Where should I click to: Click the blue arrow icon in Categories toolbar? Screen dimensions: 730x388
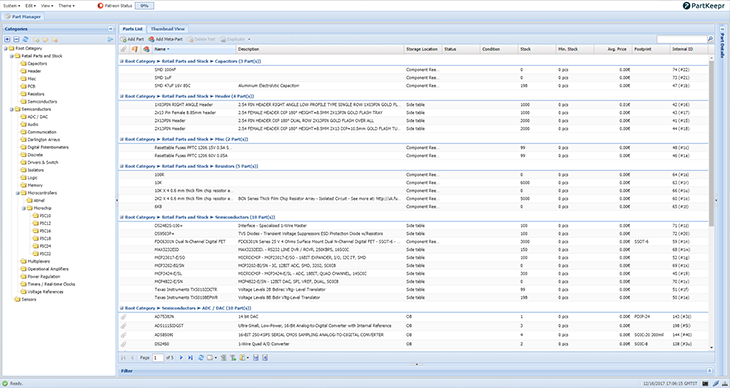coord(110,40)
